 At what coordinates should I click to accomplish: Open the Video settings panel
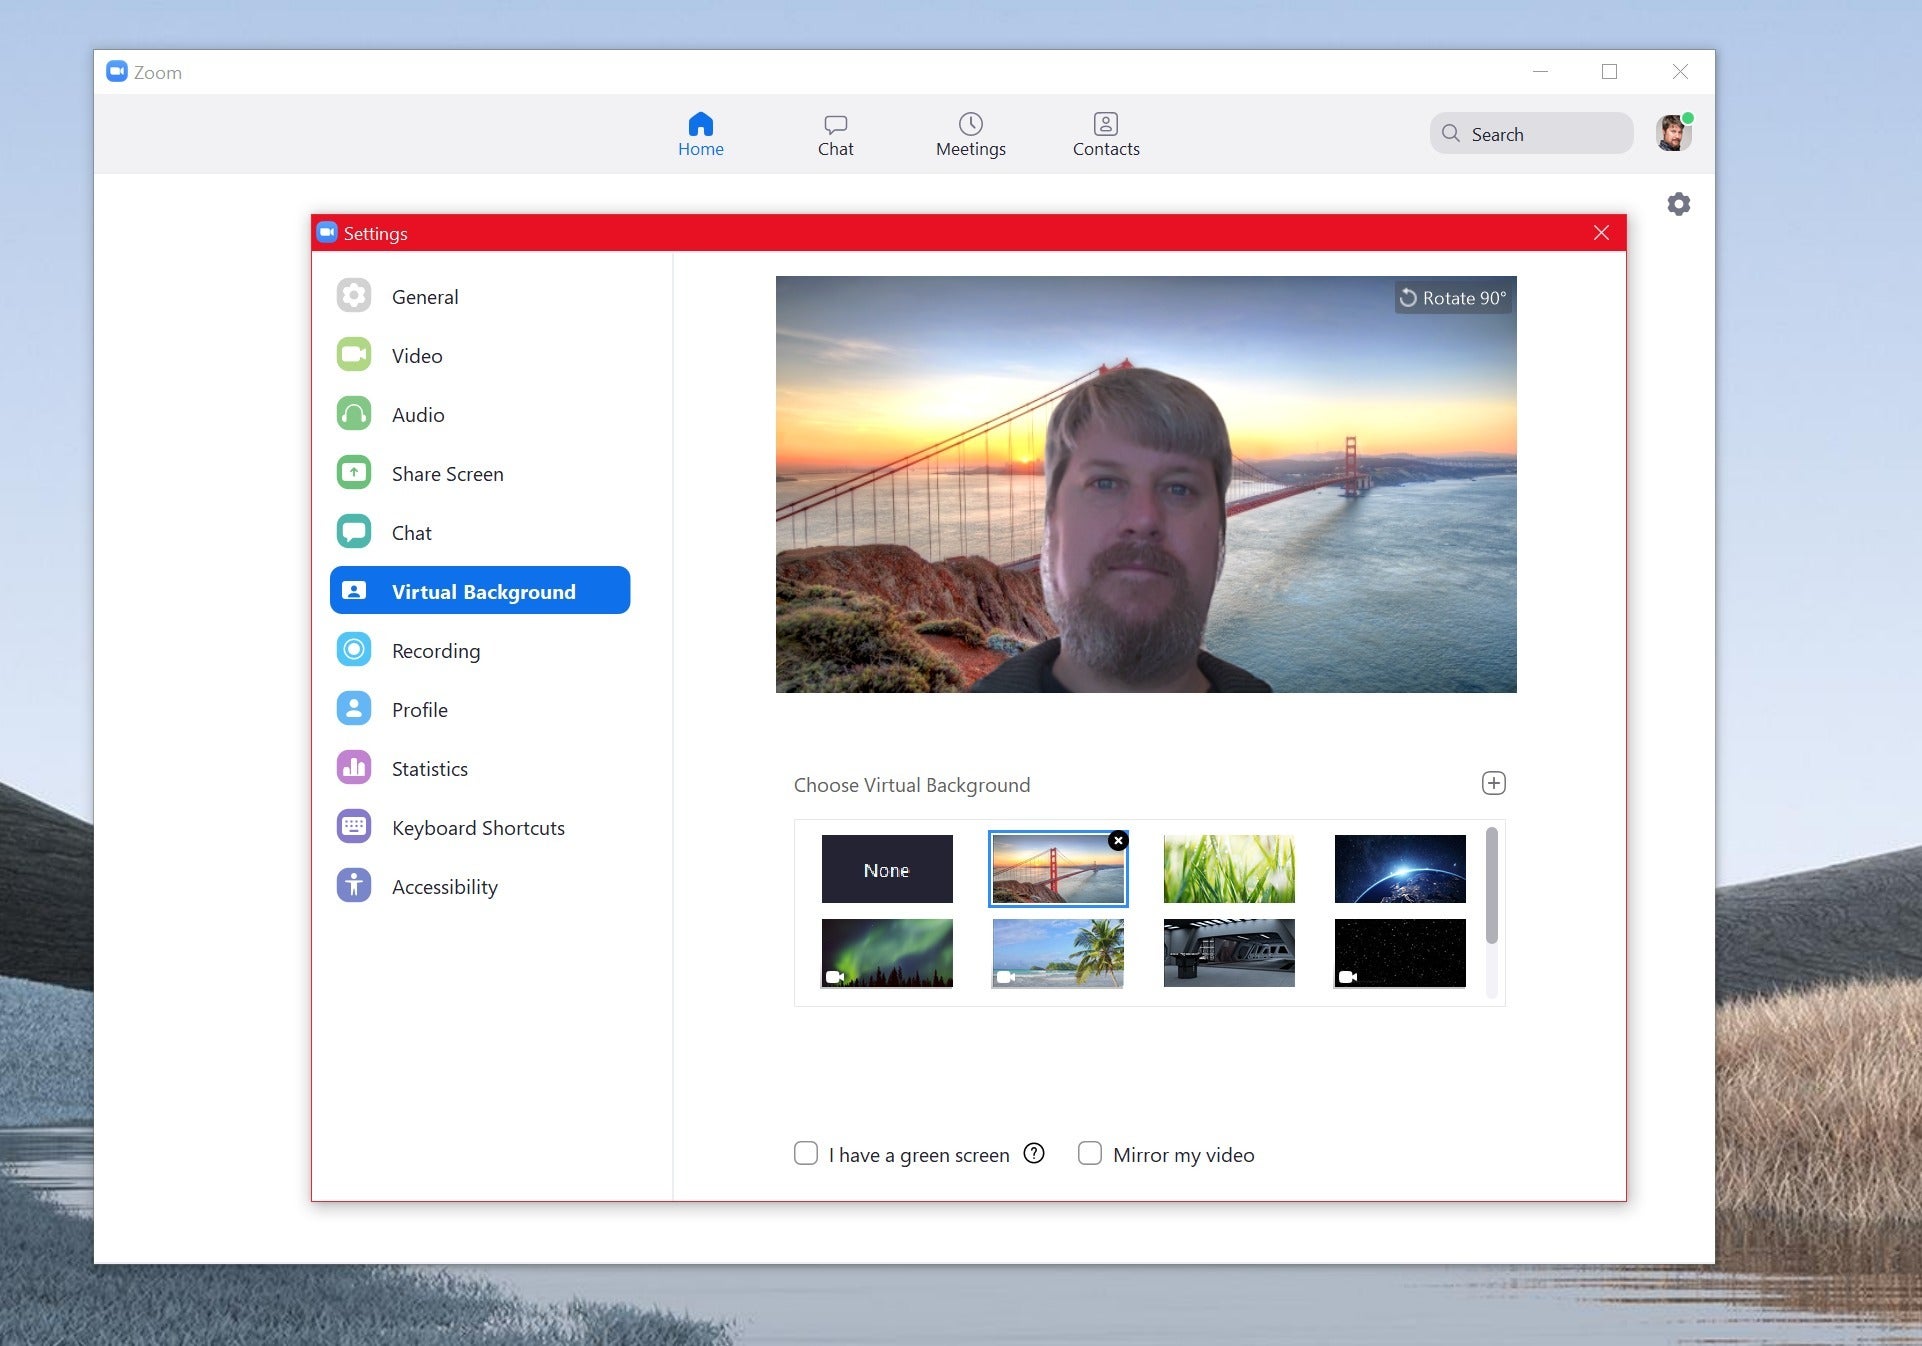click(416, 355)
